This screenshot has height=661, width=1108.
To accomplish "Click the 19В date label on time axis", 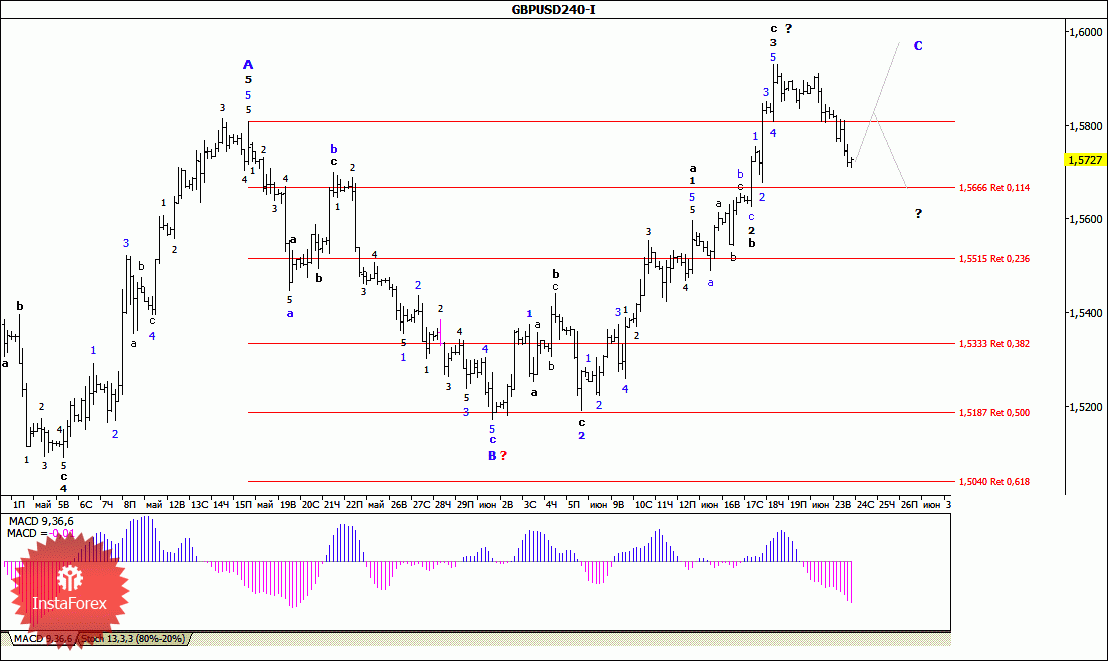I will point(288,505).
